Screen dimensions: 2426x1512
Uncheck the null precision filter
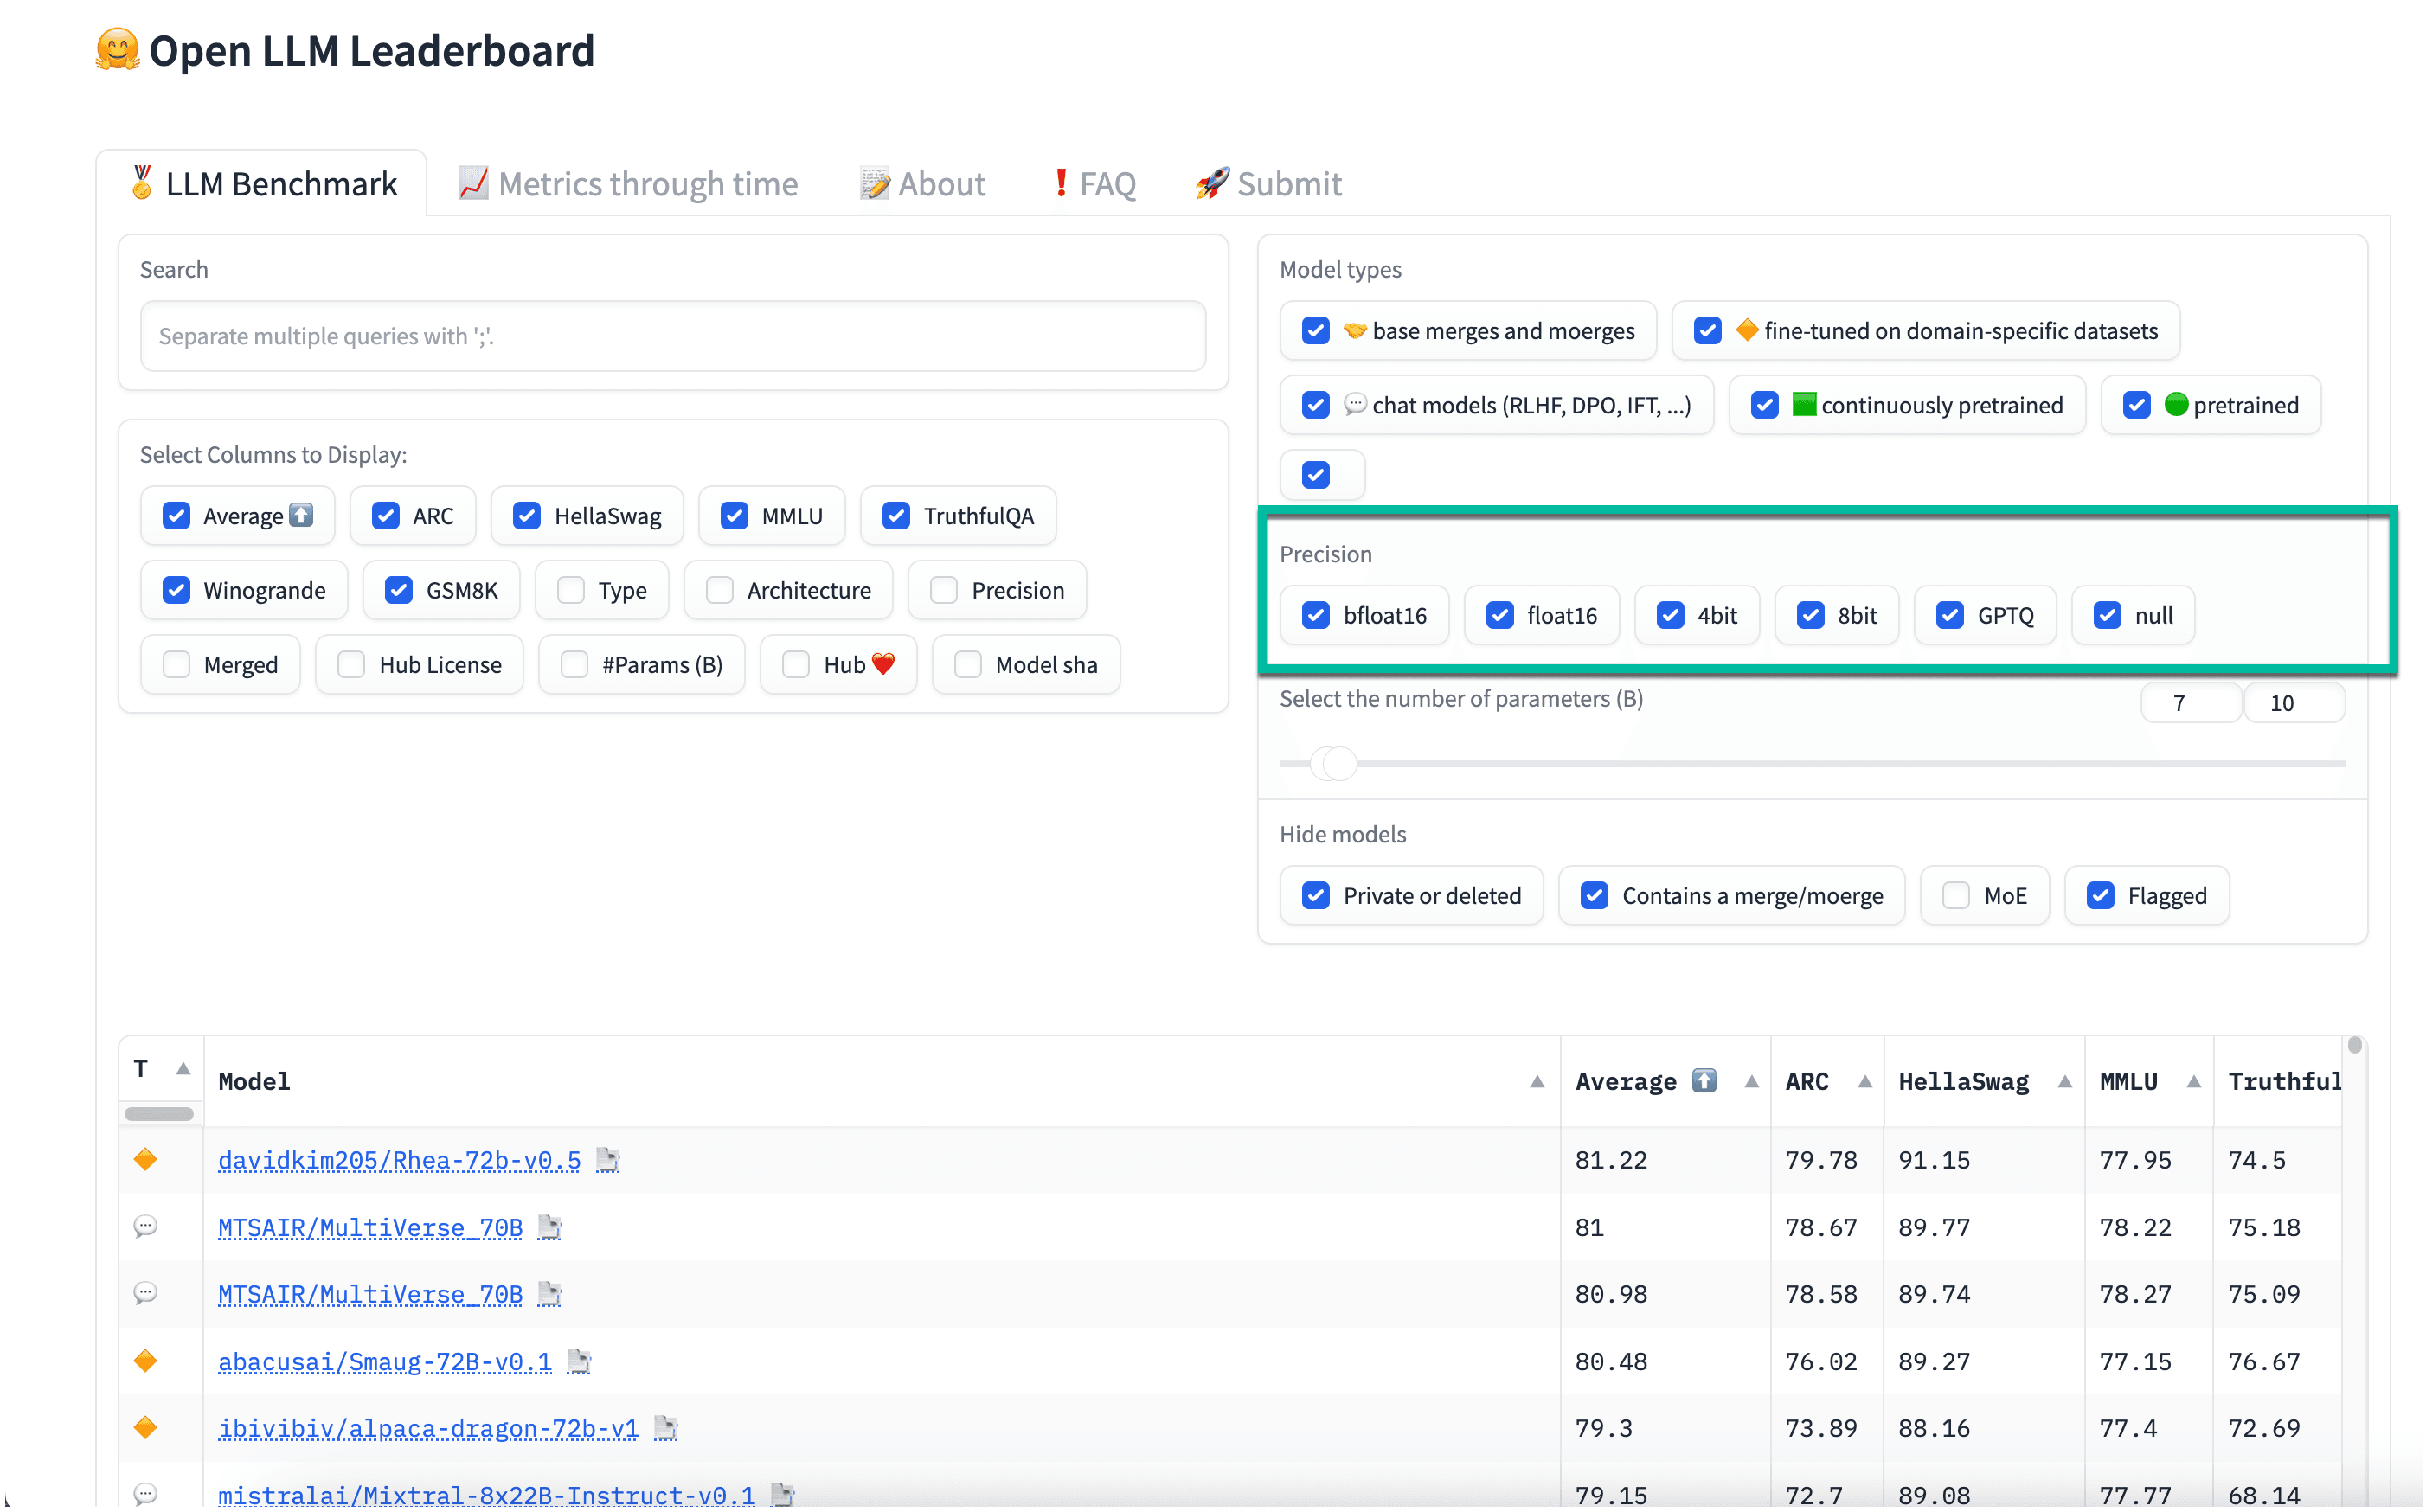click(2109, 615)
